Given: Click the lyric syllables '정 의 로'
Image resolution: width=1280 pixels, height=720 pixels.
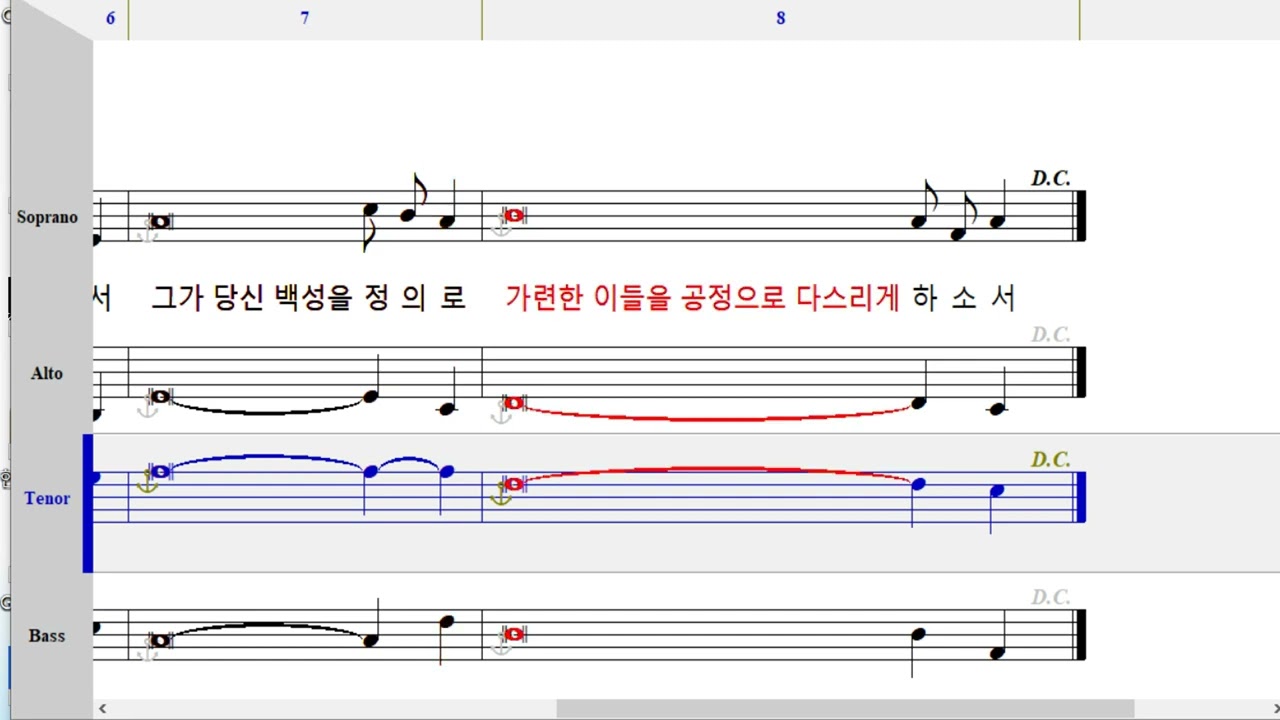Looking at the screenshot, I should [416, 298].
